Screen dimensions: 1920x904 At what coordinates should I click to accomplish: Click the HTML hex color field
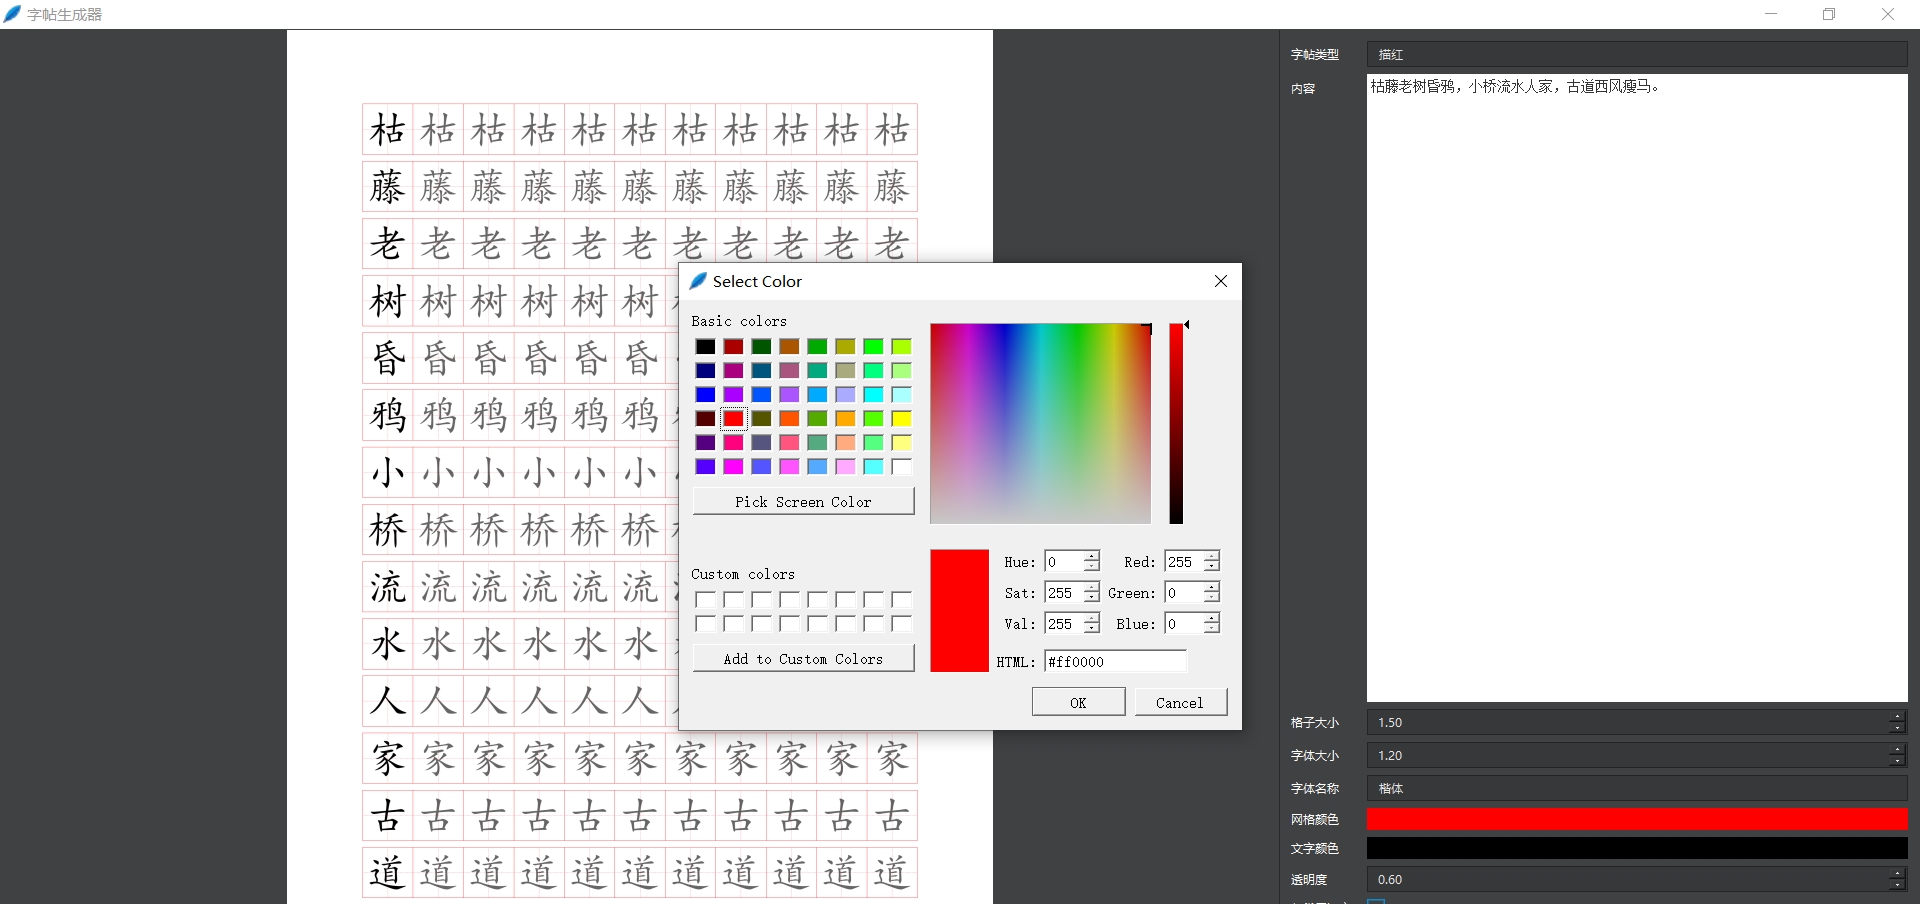1115,662
